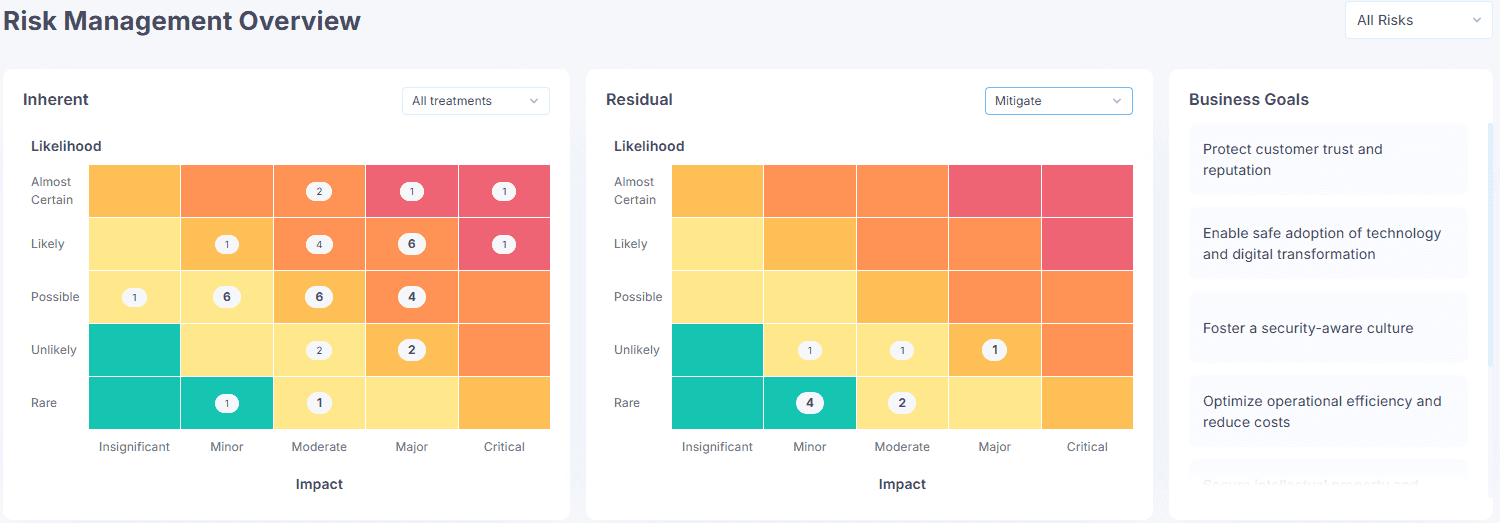This screenshot has height=523, width=1500.
Task: Open the Inherent Rare Minor badge 1
Action: 227,403
